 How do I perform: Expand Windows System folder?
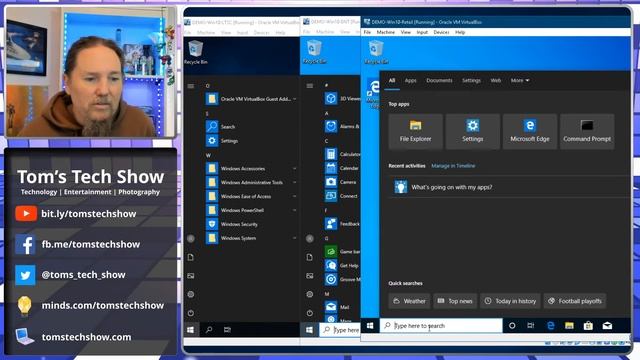251,238
